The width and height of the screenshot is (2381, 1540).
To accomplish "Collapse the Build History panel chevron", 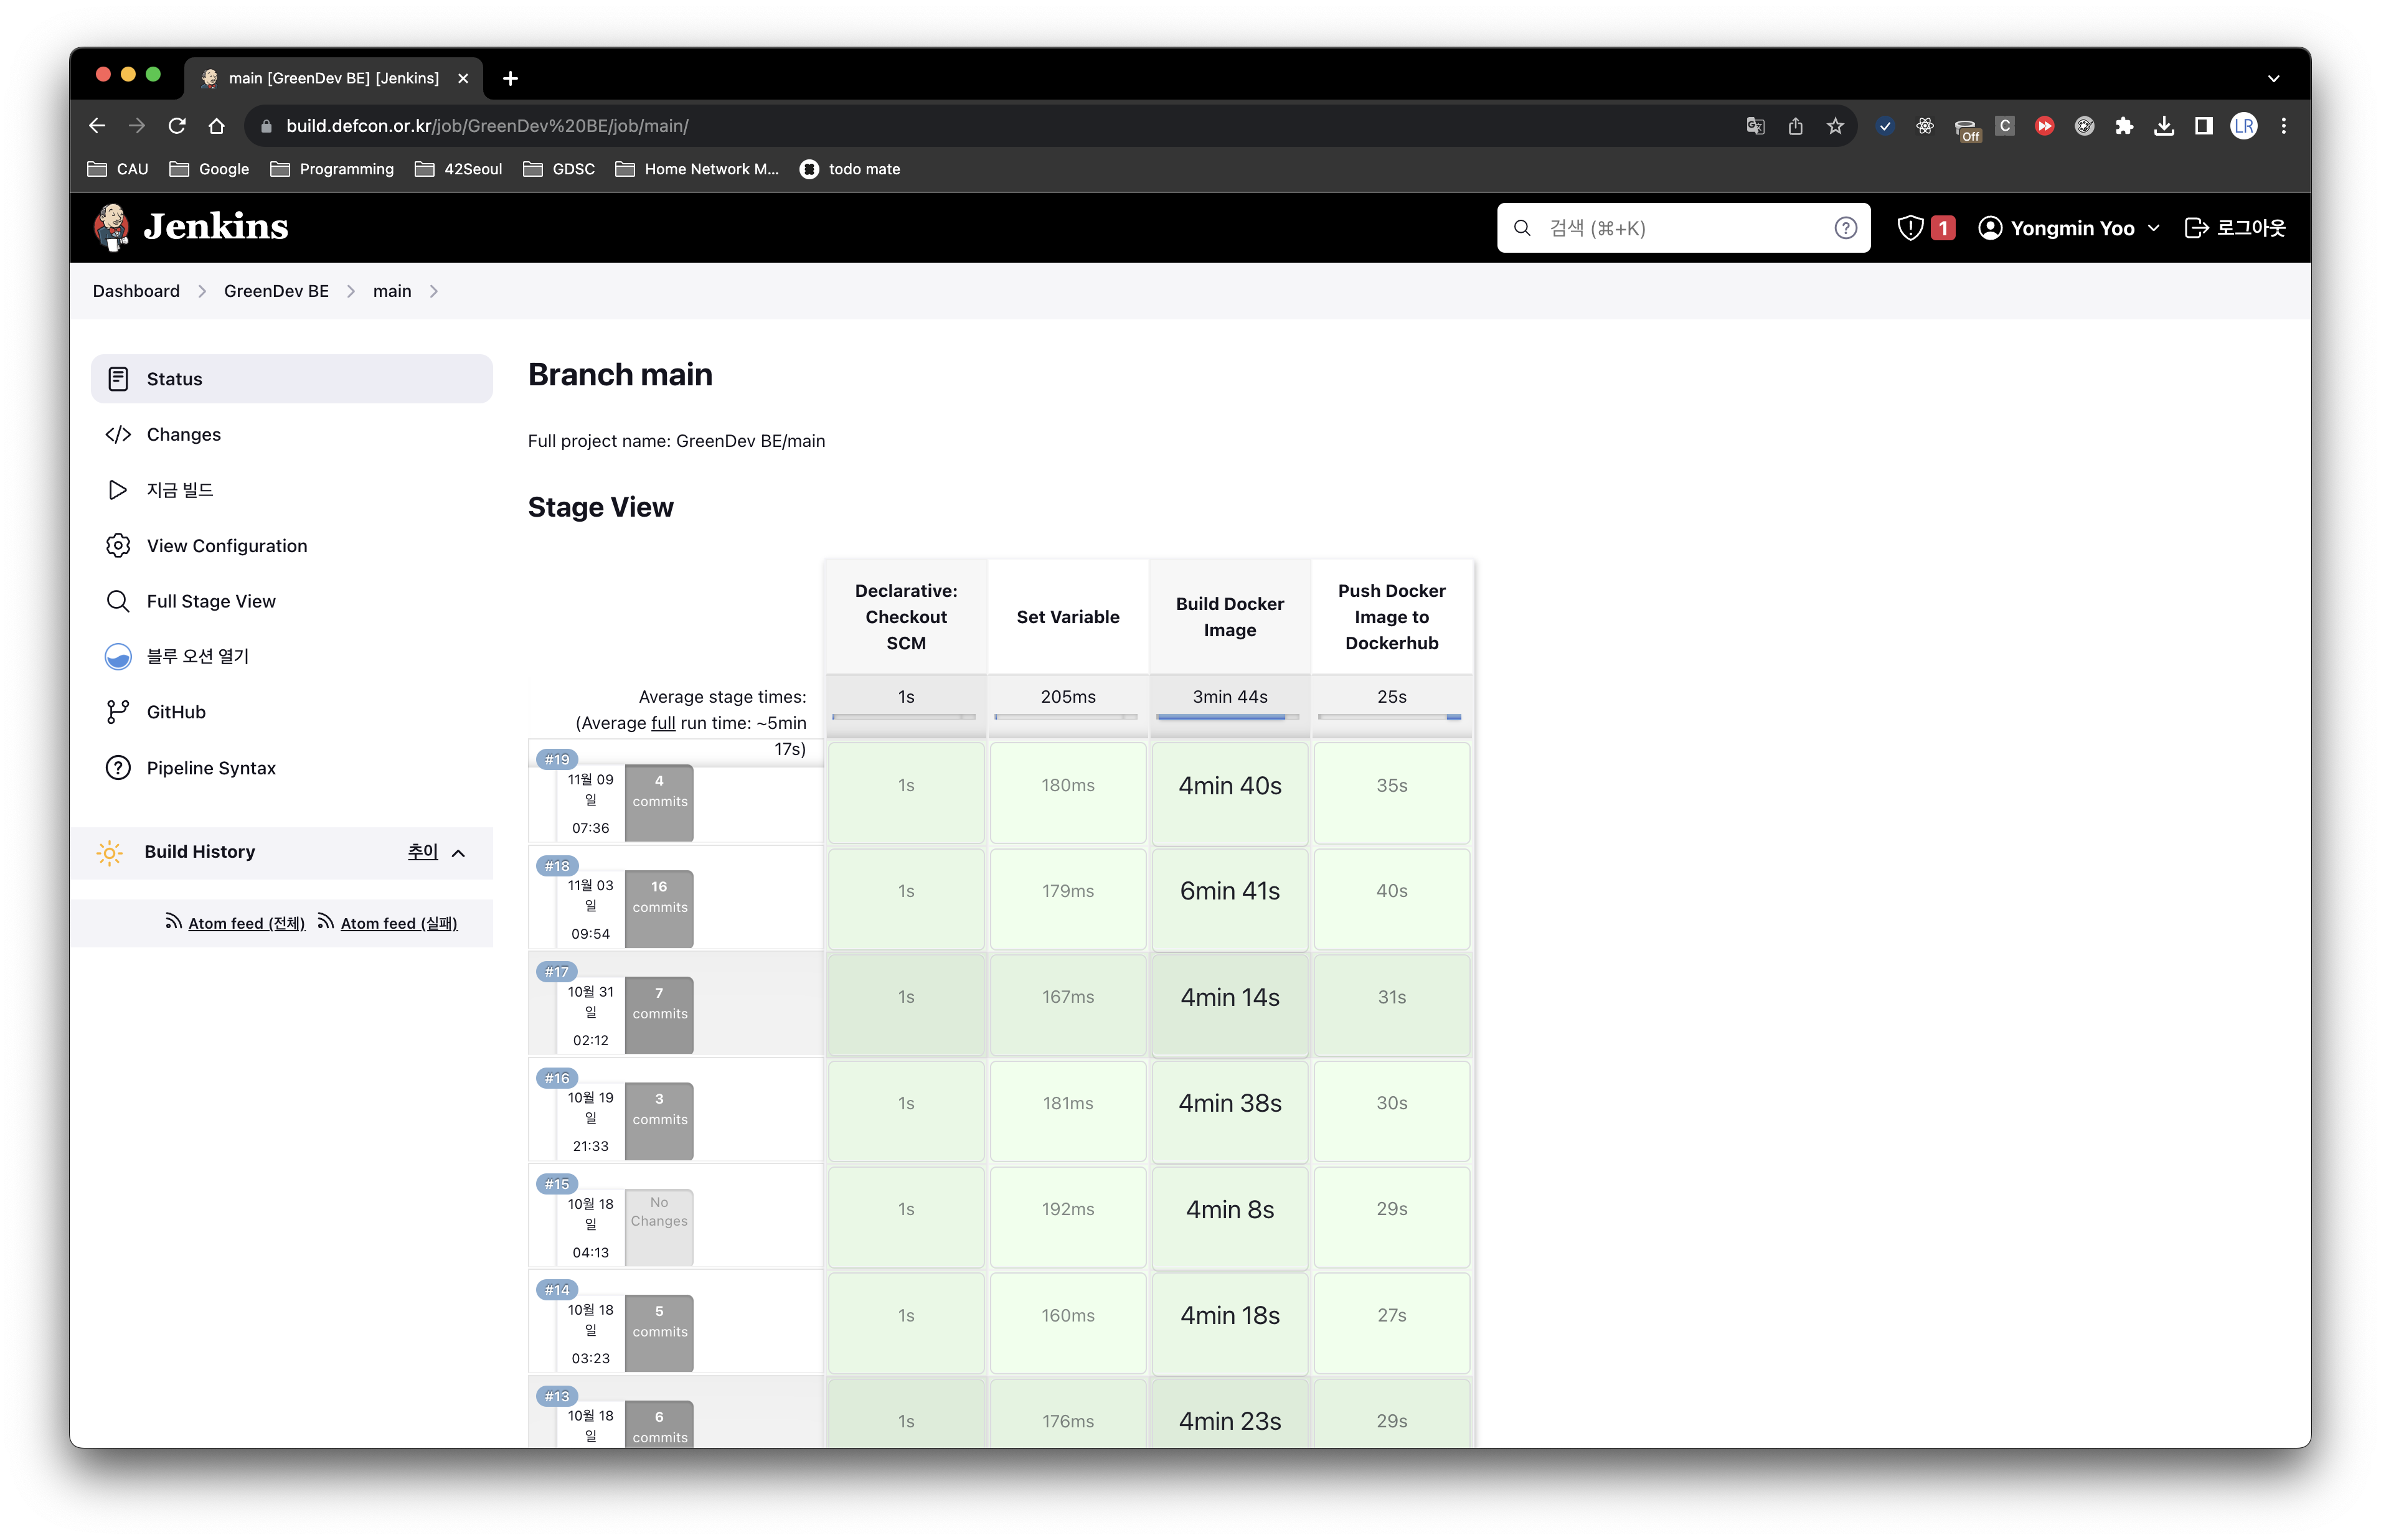I will pos(459,853).
